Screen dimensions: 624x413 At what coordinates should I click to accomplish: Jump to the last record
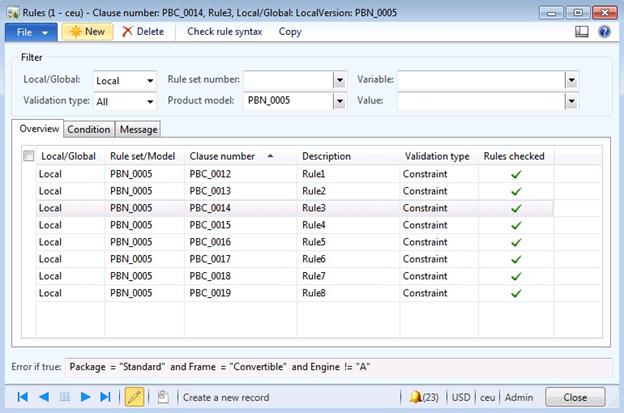pos(105,397)
